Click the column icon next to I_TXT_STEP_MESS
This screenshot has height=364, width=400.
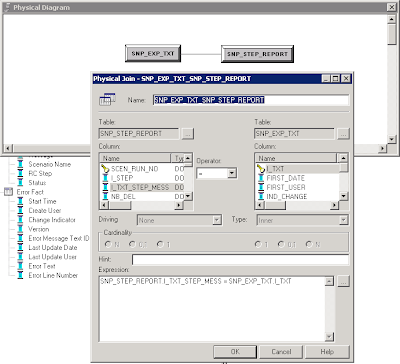click(x=105, y=187)
